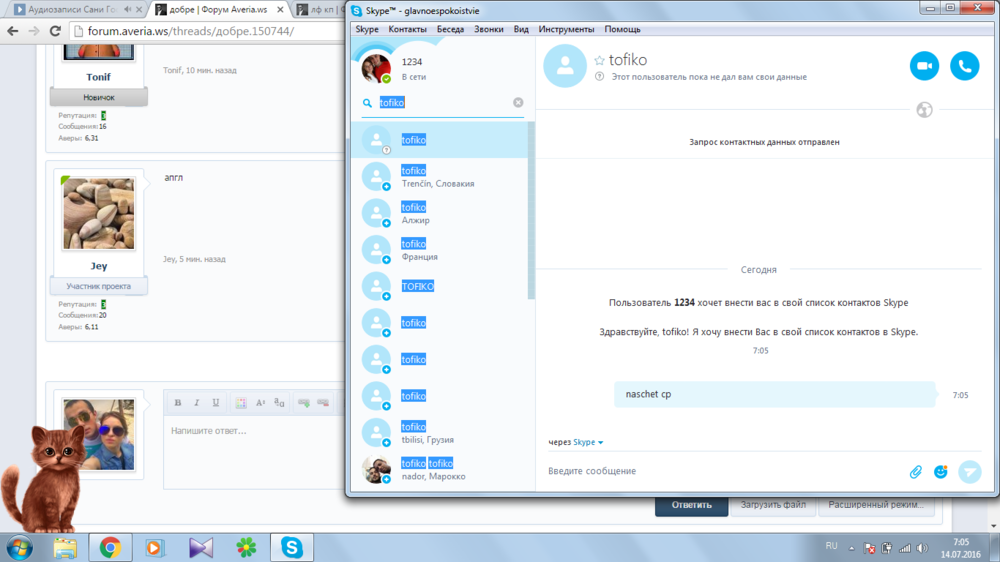Open the Контакты menu
The width and height of the screenshot is (1000, 562).
[x=407, y=29]
